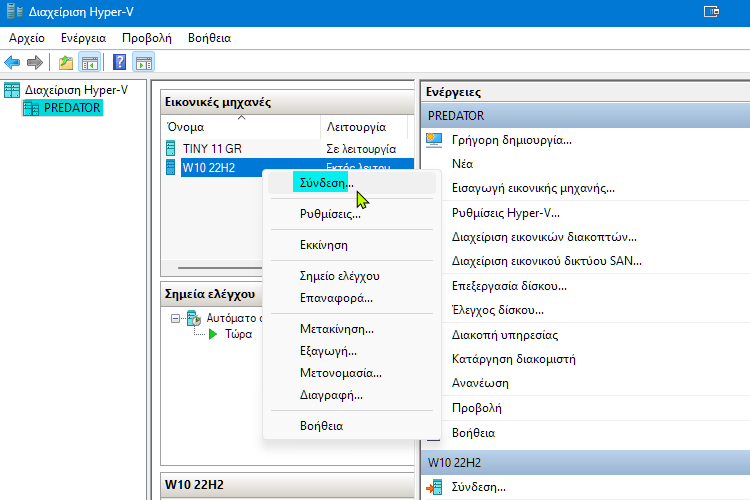
Task: Choose Επαναφορά... in the context menu
Action: pos(352,298)
